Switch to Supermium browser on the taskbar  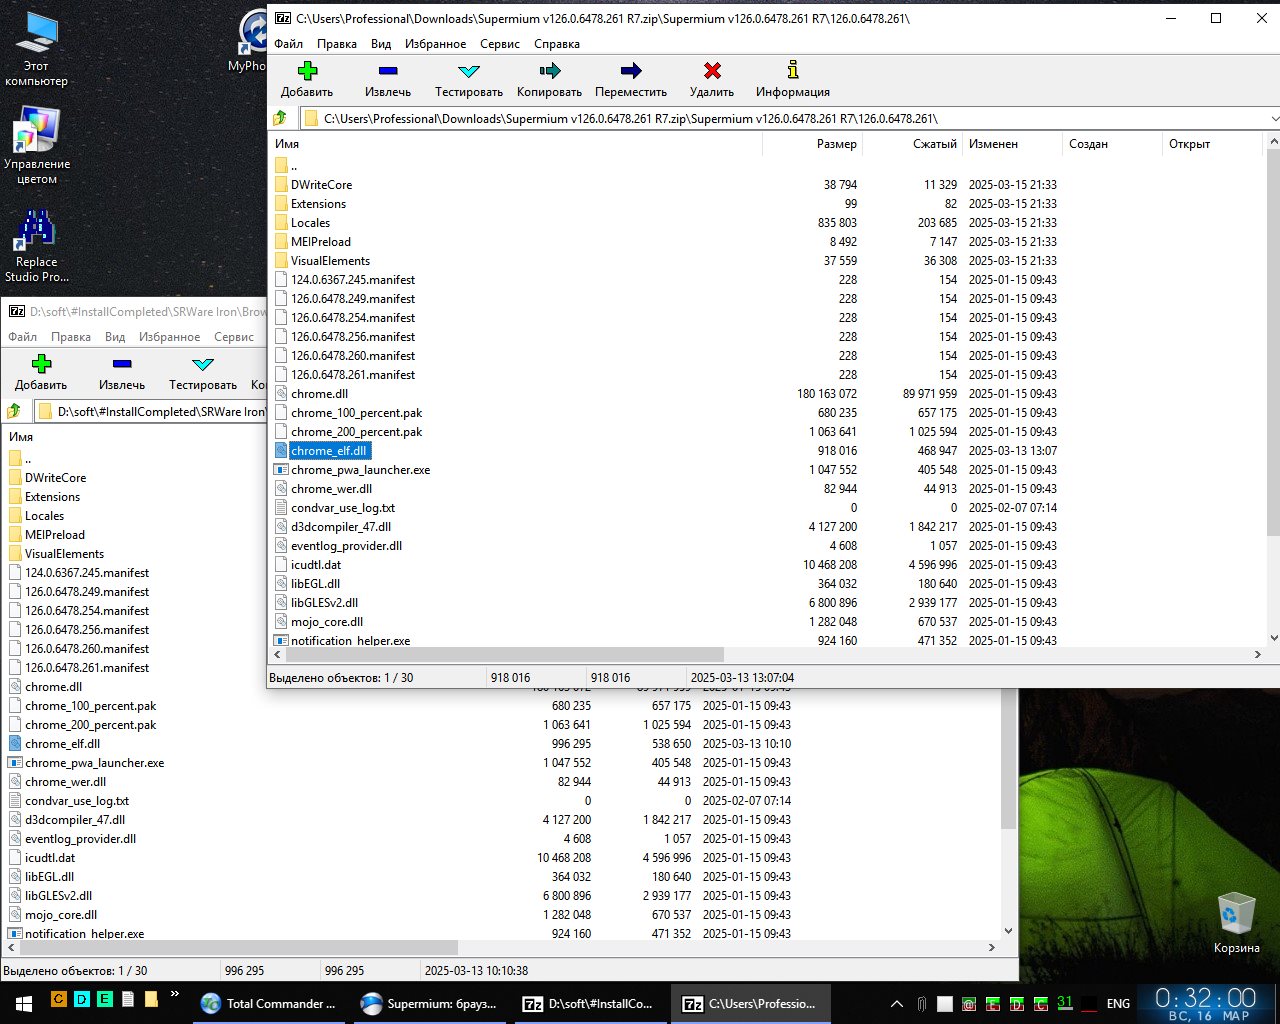(x=431, y=1003)
